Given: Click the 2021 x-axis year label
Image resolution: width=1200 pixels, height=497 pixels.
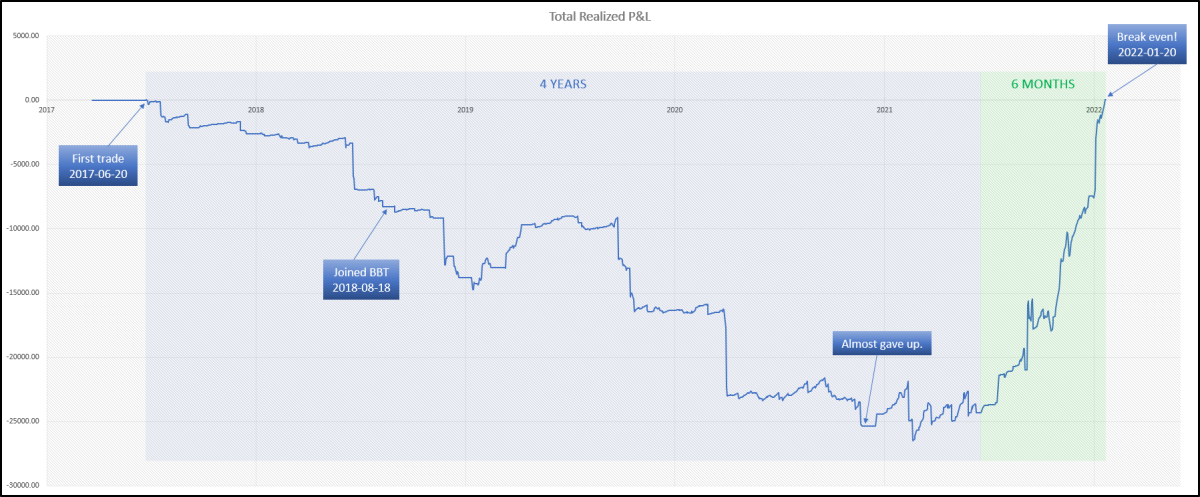Looking at the screenshot, I should 884,109.
